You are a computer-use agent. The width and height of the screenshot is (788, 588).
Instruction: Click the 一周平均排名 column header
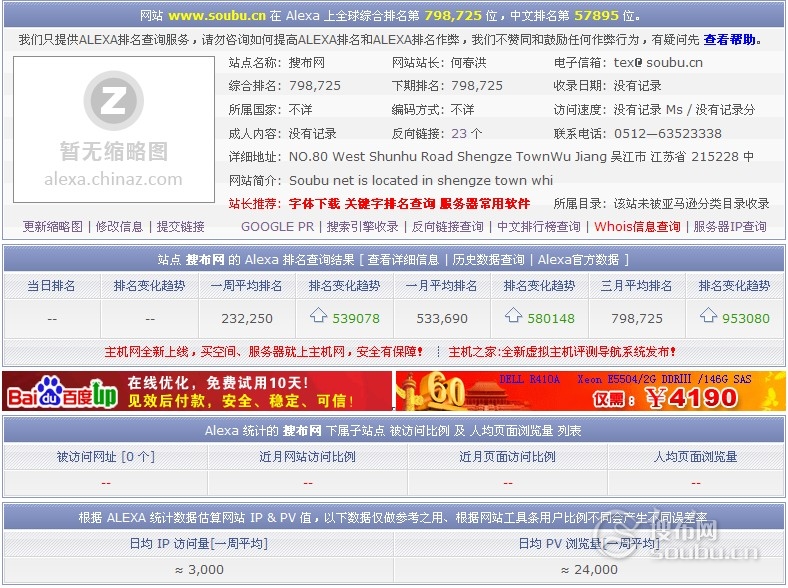(x=246, y=286)
